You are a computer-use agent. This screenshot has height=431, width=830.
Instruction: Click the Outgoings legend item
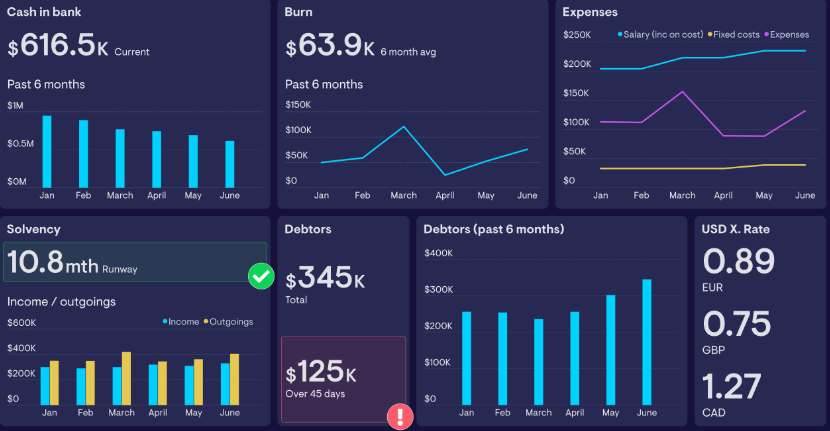point(229,321)
